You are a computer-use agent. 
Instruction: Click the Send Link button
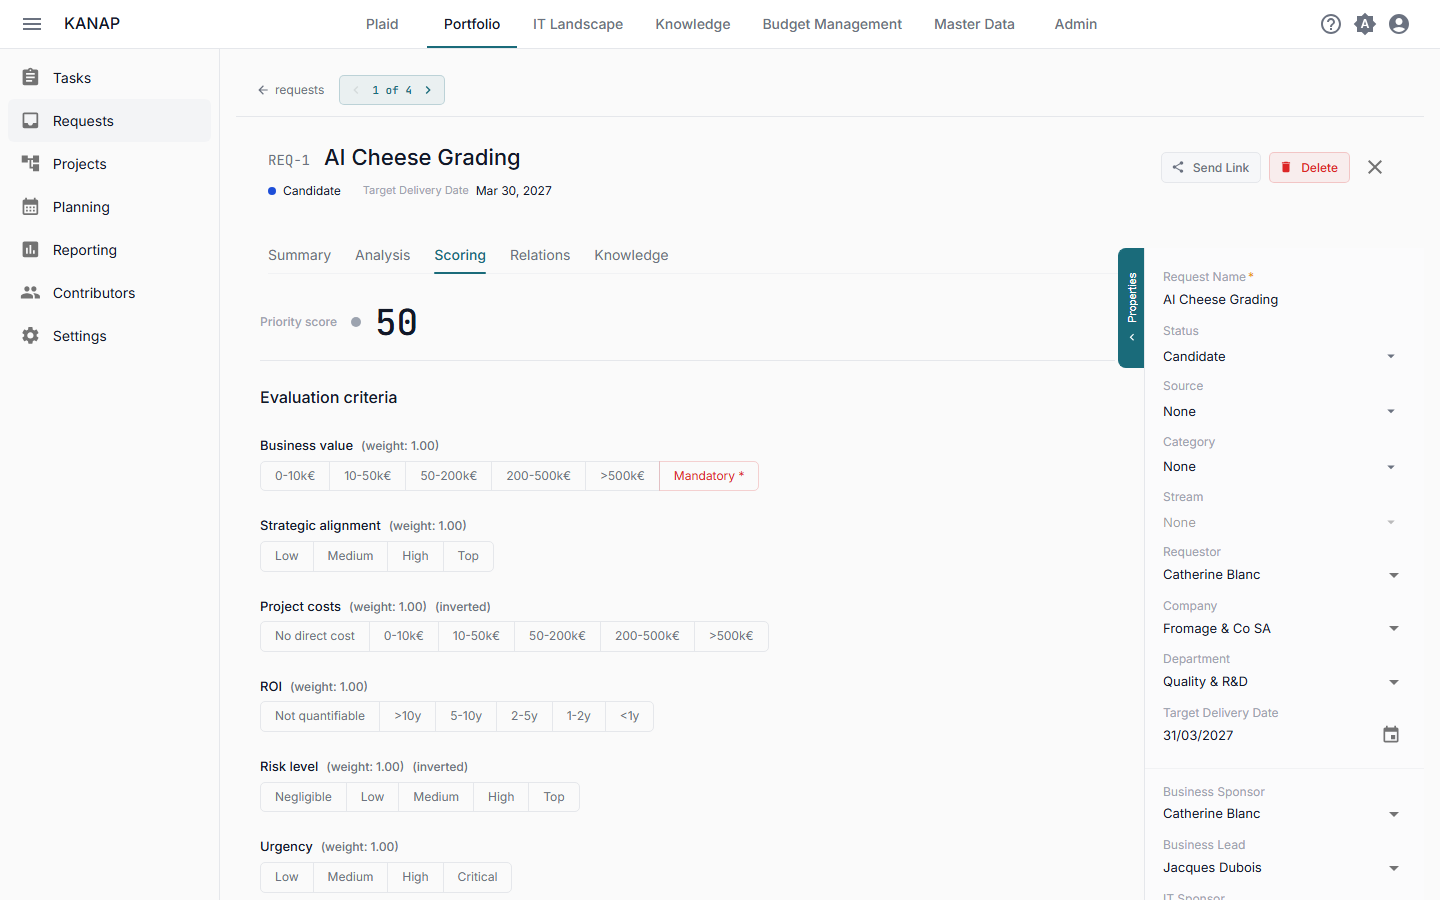pos(1211,168)
